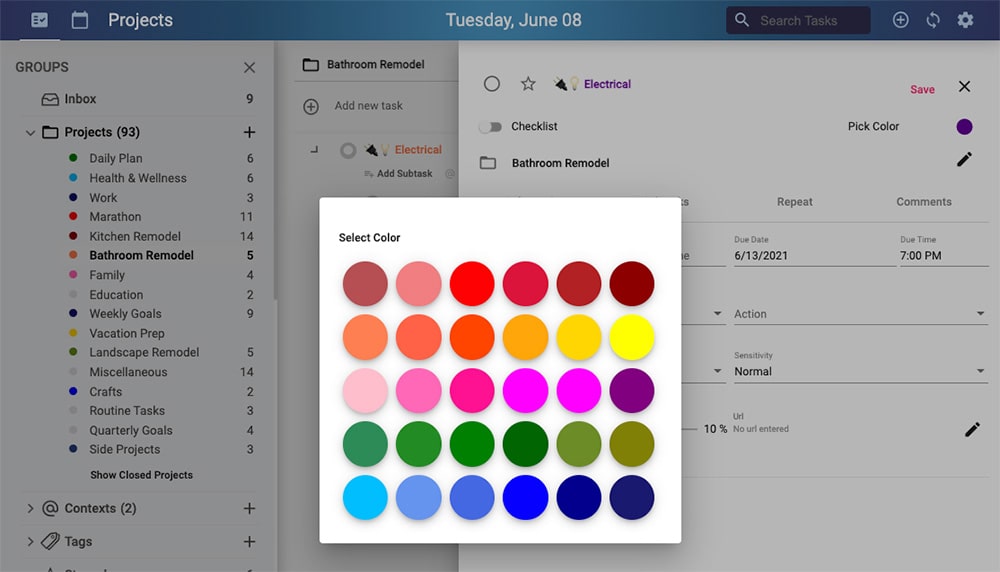The image size is (1000, 572).
Task: Click the Save button
Action: point(922,90)
